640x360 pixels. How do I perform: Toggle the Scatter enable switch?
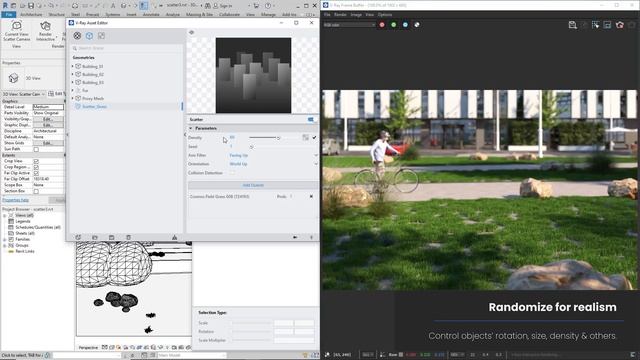tap(311, 120)
